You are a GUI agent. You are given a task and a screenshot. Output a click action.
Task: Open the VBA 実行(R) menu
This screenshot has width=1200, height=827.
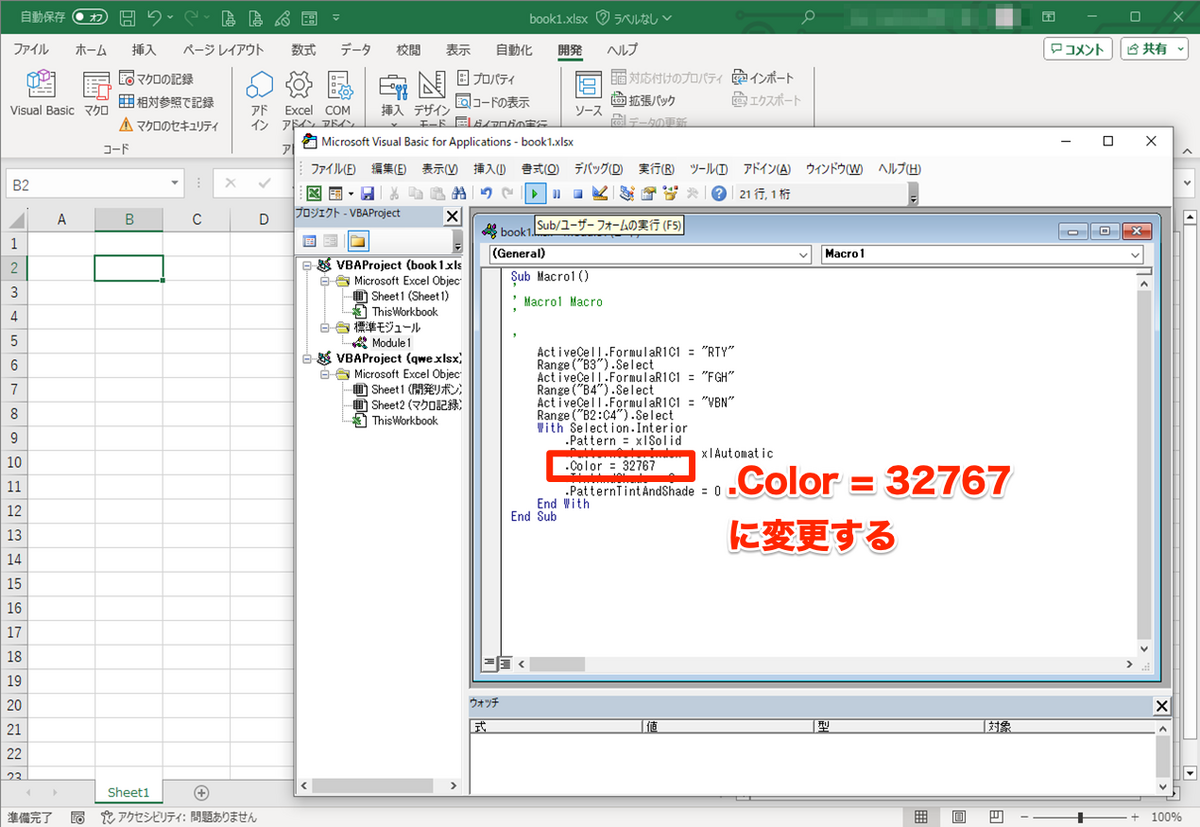tap(656, 169)
